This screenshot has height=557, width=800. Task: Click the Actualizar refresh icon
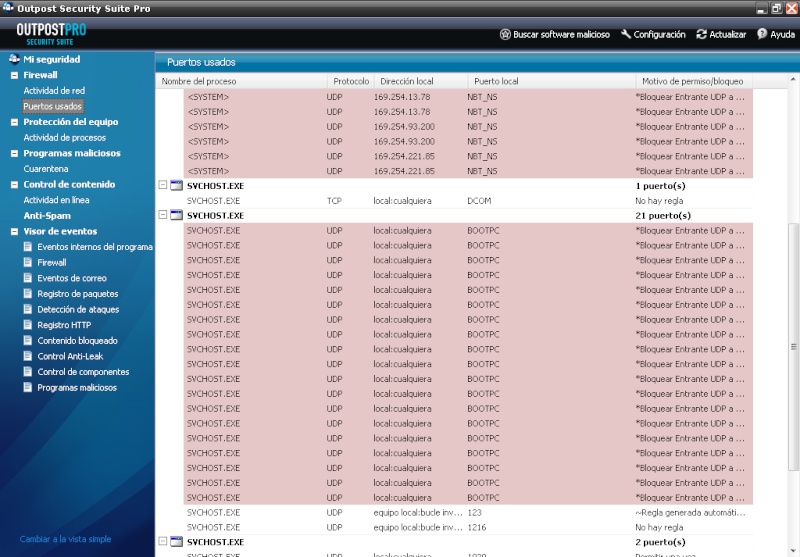[x=702, y=34]
